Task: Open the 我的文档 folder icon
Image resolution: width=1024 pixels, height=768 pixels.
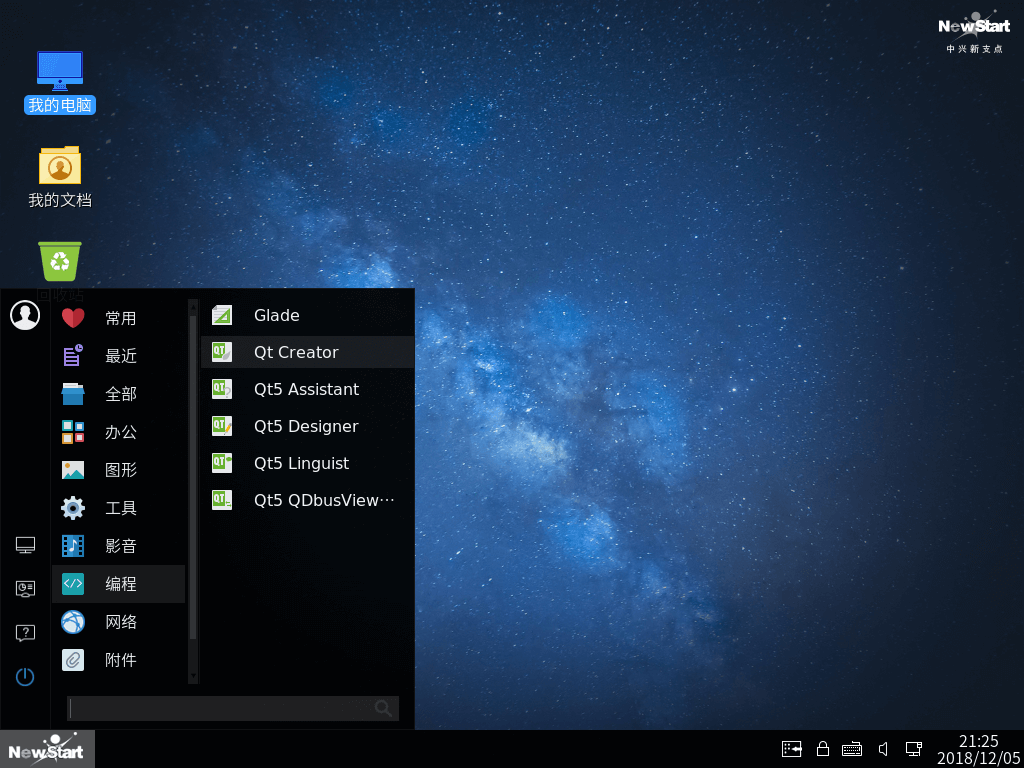Action: pyautogui.click(x=59, y=165)
